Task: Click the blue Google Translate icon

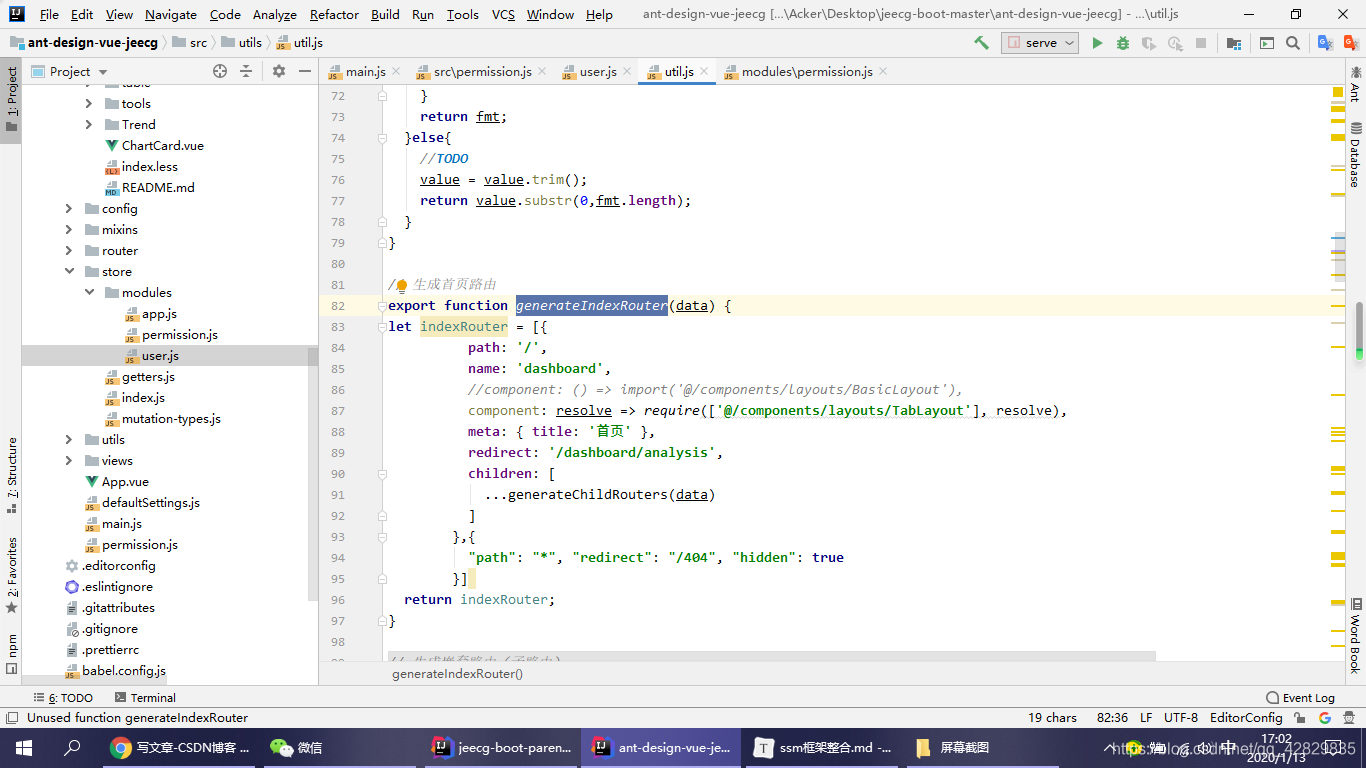Action: pos(1325,43)
